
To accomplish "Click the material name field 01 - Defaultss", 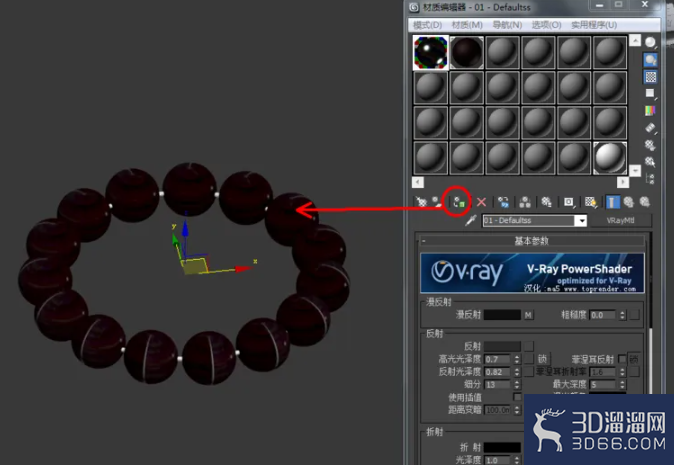I will point(529,221).
